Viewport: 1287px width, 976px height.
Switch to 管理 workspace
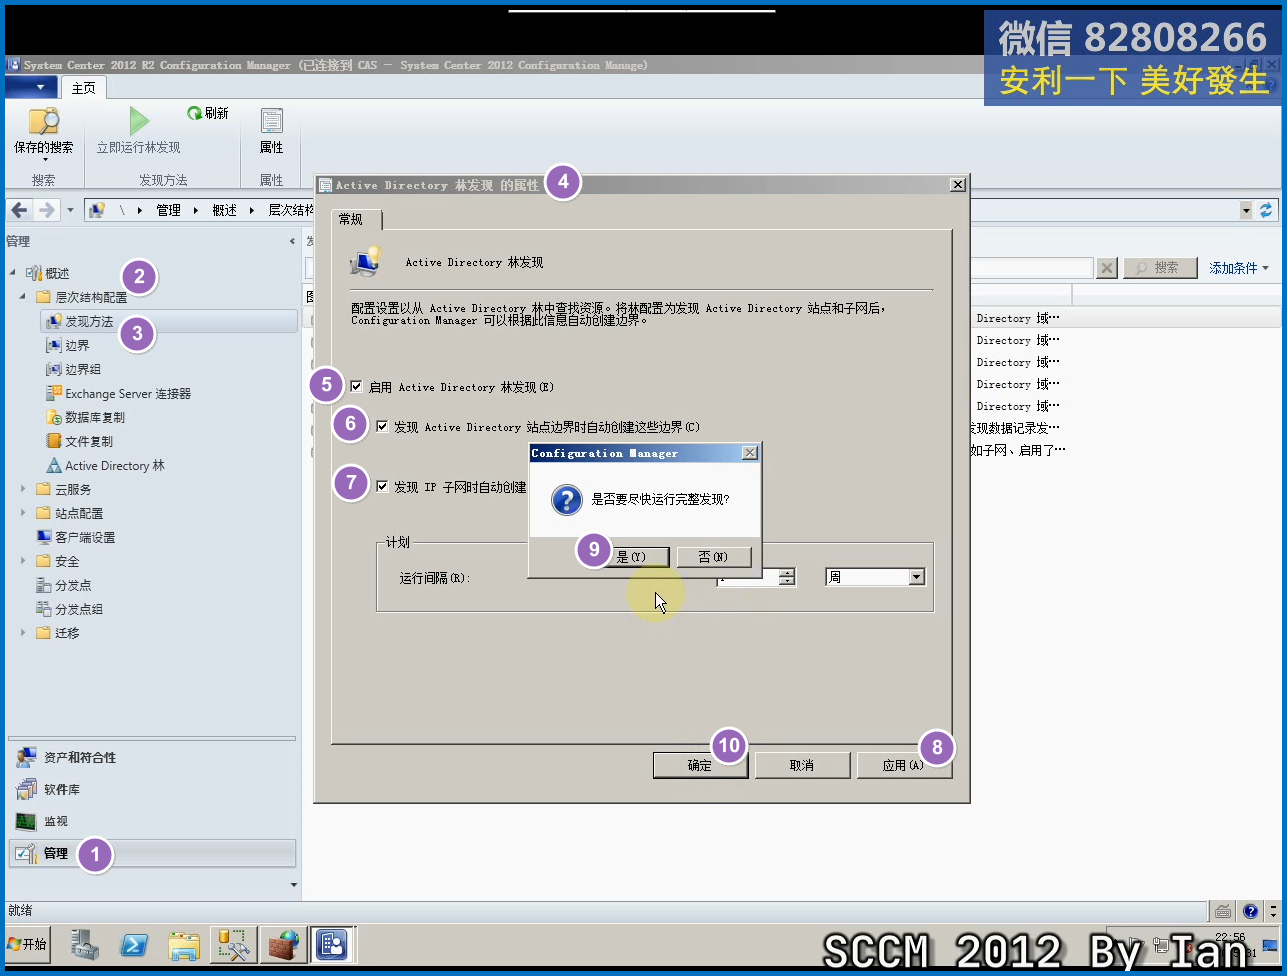click(151, 853)
